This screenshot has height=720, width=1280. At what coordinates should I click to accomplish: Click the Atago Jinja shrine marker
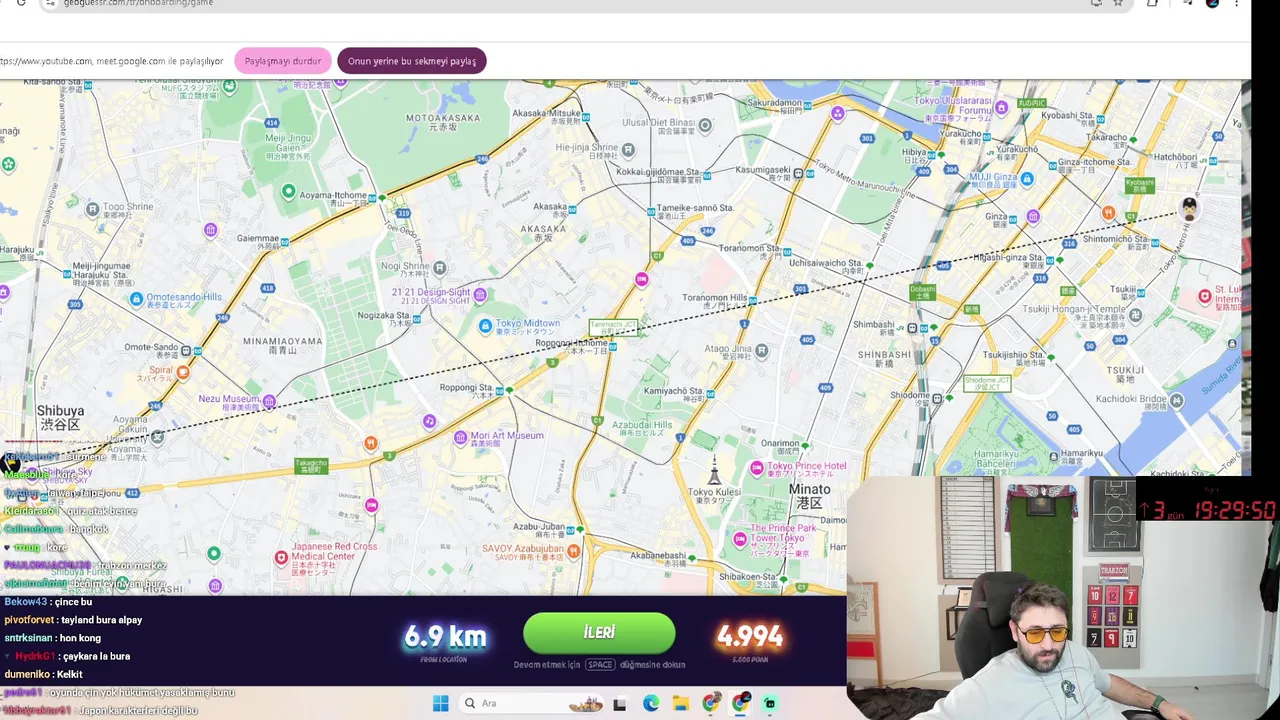pyautogui.click(x=762, y=350)
